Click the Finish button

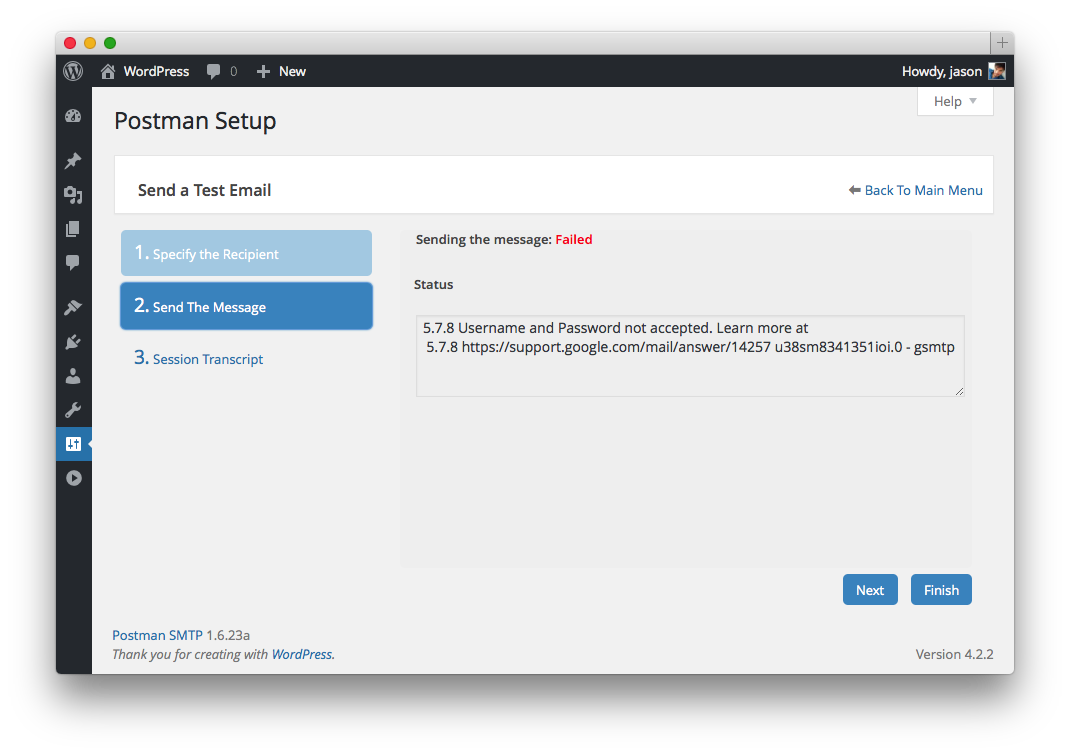pos(941,590)
